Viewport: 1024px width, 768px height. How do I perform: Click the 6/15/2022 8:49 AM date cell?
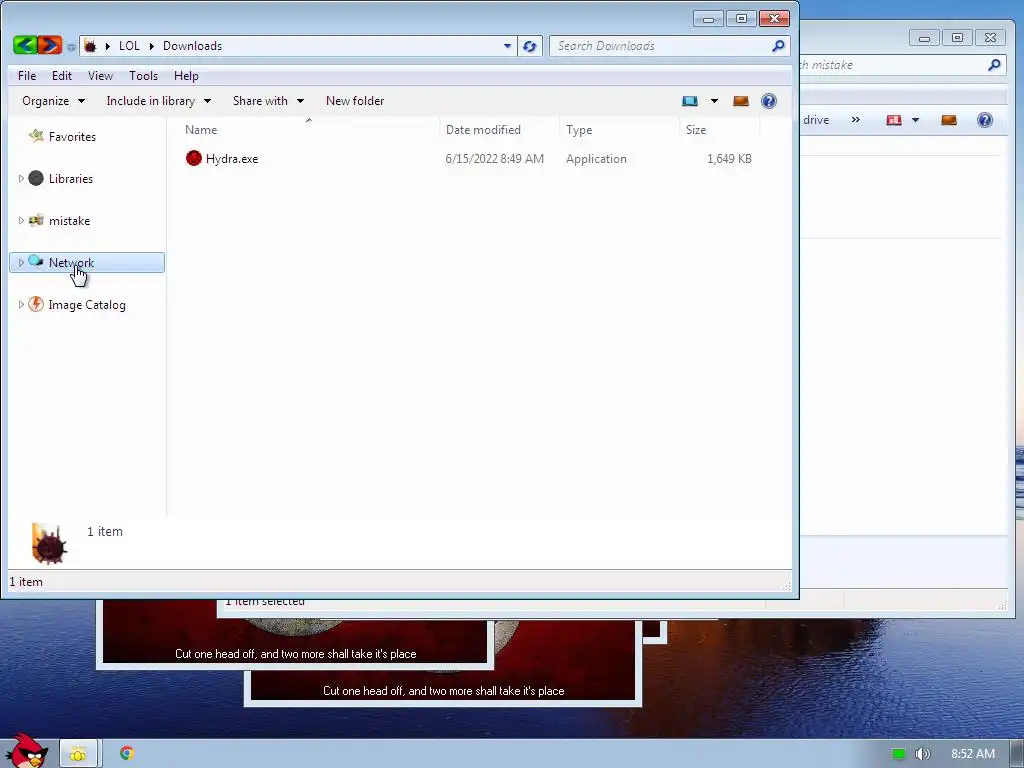pos(494,159)
